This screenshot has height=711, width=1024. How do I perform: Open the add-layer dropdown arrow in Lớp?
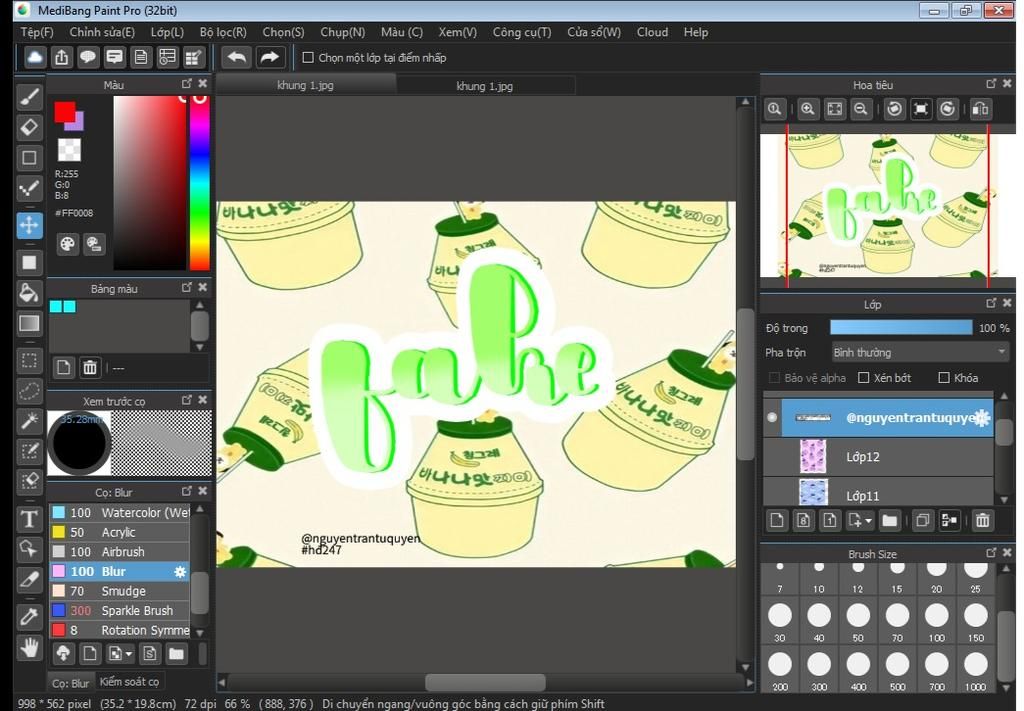[x=869, y=521]
